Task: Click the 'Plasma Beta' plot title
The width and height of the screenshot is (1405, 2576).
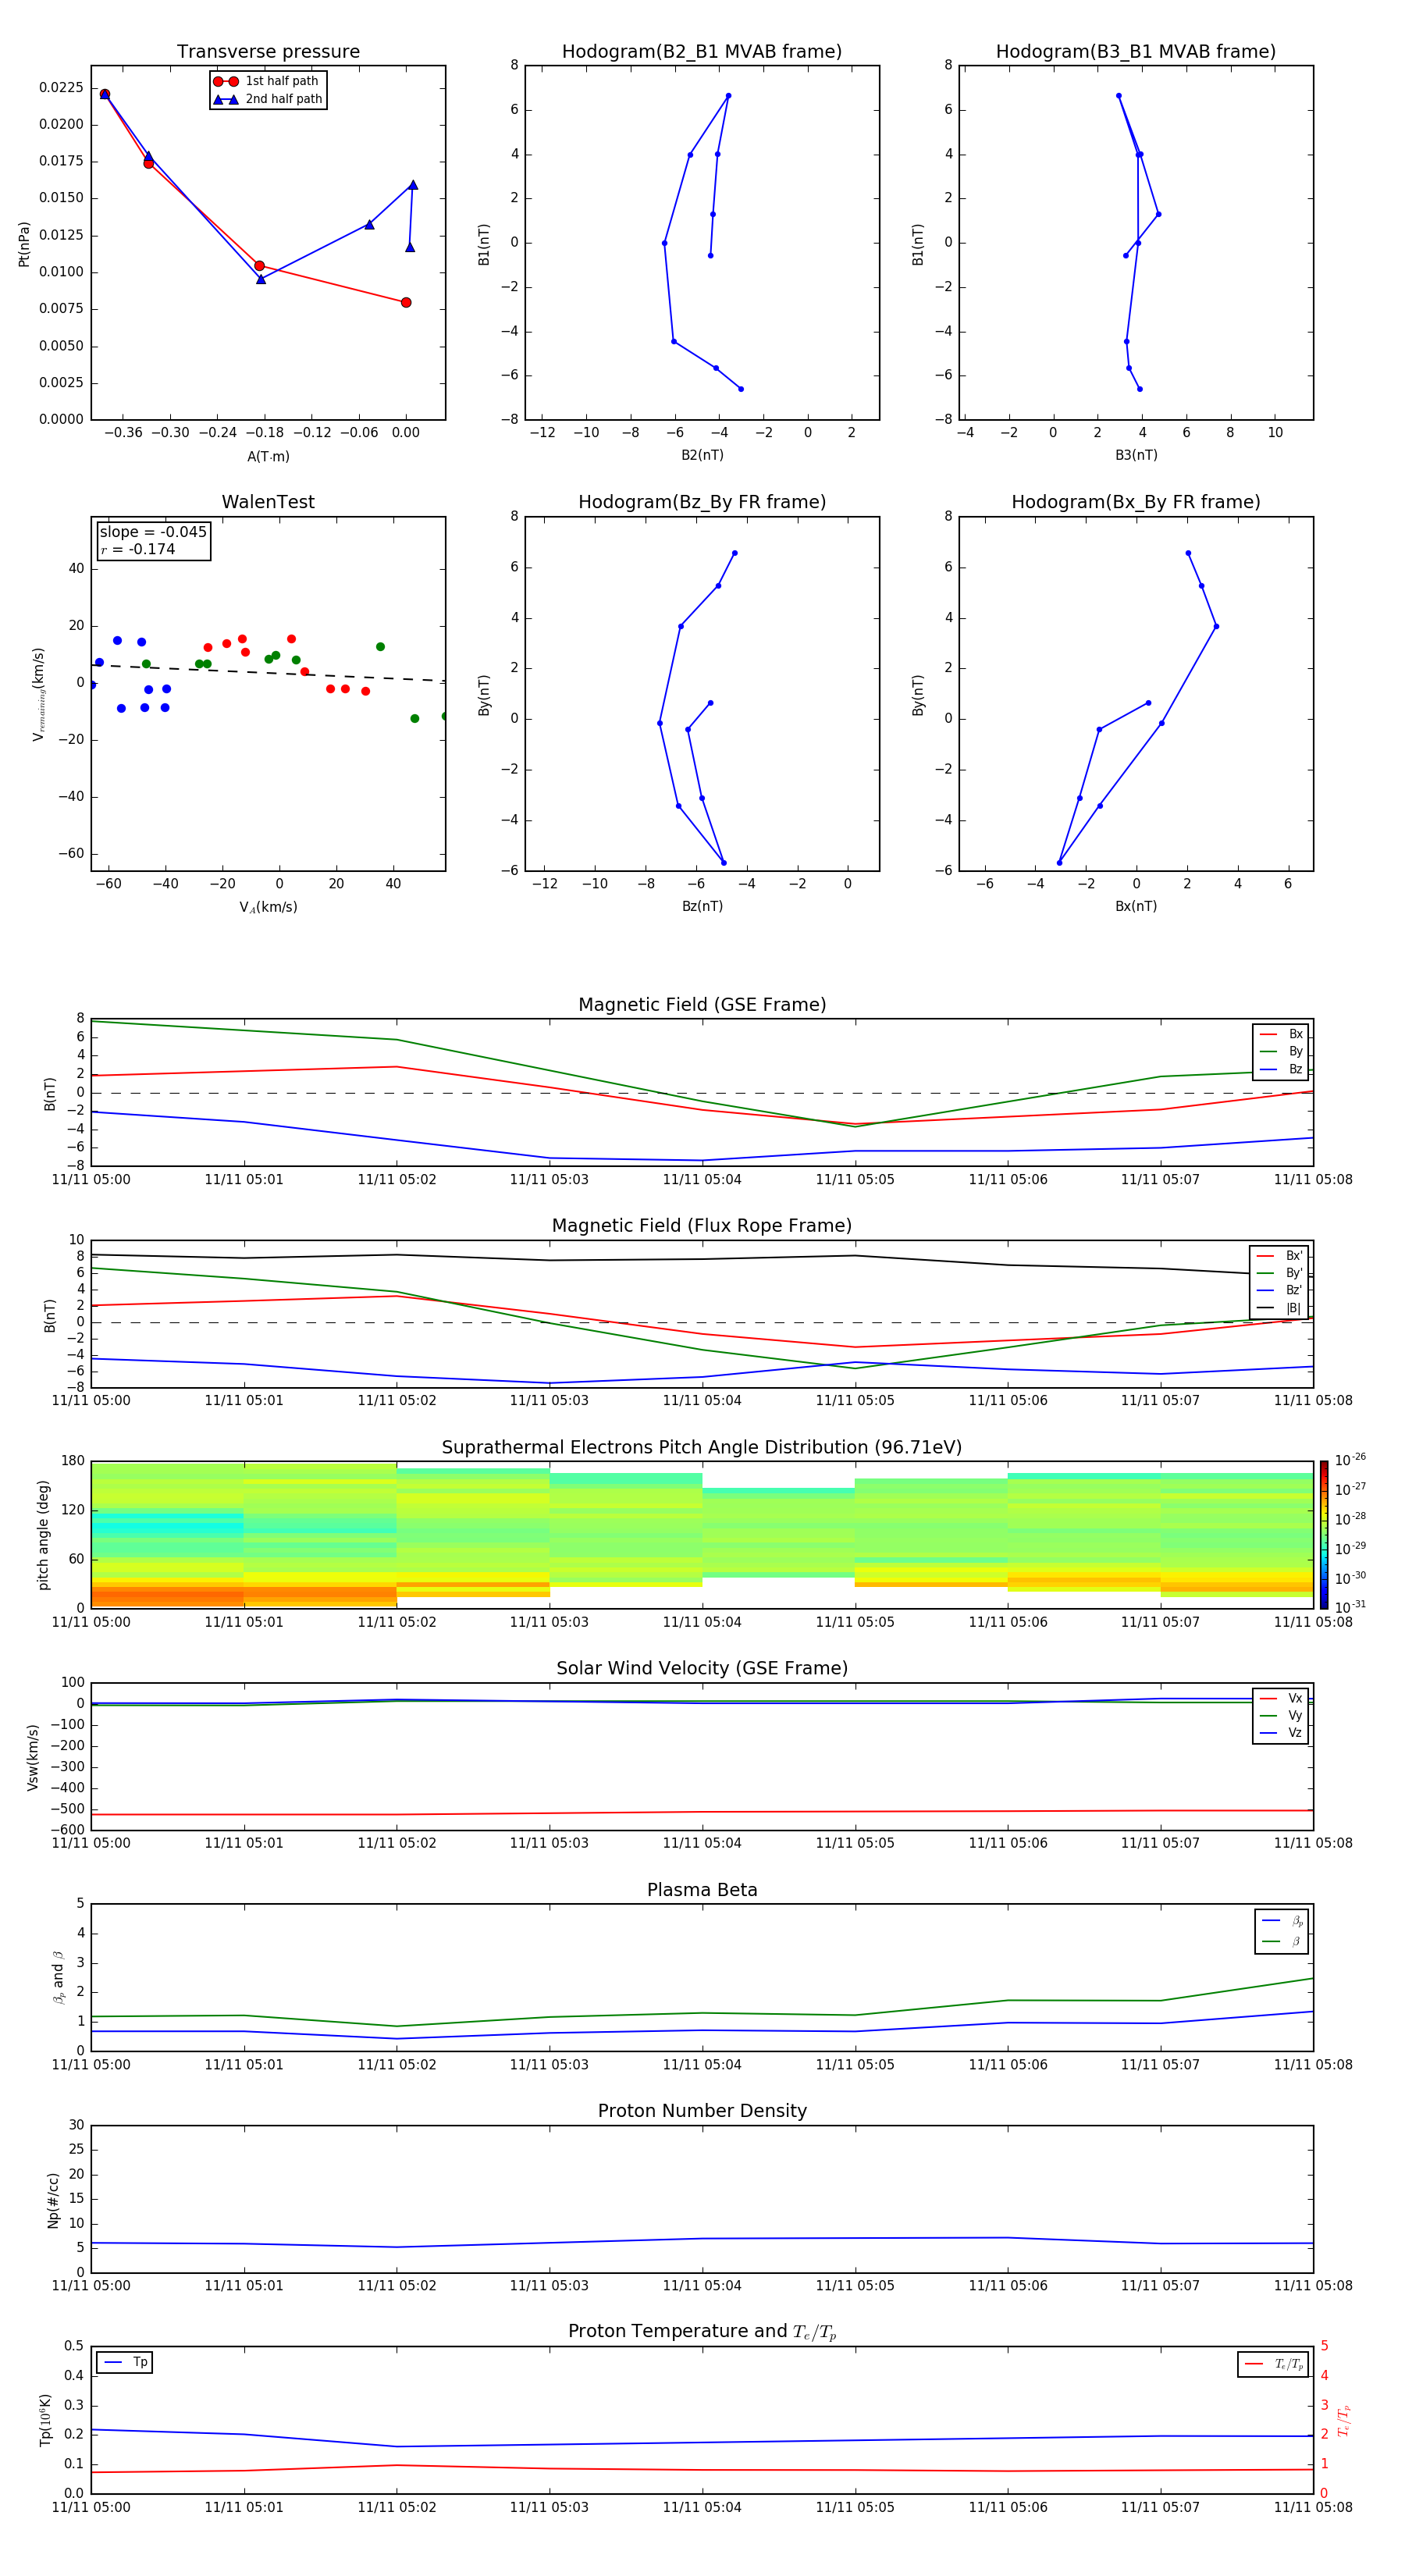Action: click(702, 1890)
